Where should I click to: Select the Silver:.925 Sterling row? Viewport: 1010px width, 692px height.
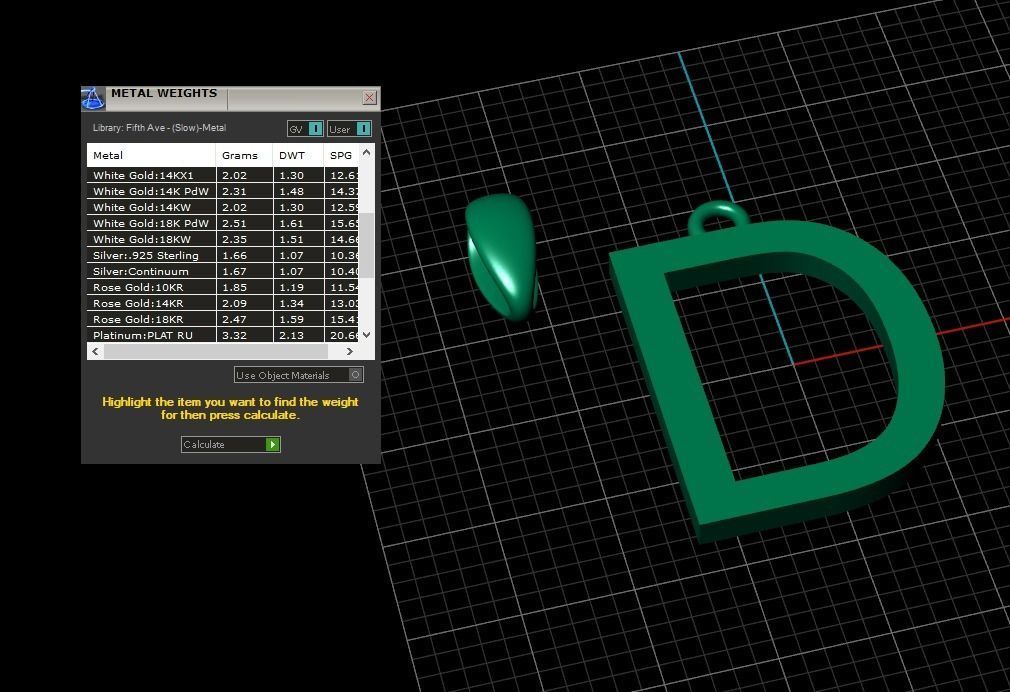[223, 255]
